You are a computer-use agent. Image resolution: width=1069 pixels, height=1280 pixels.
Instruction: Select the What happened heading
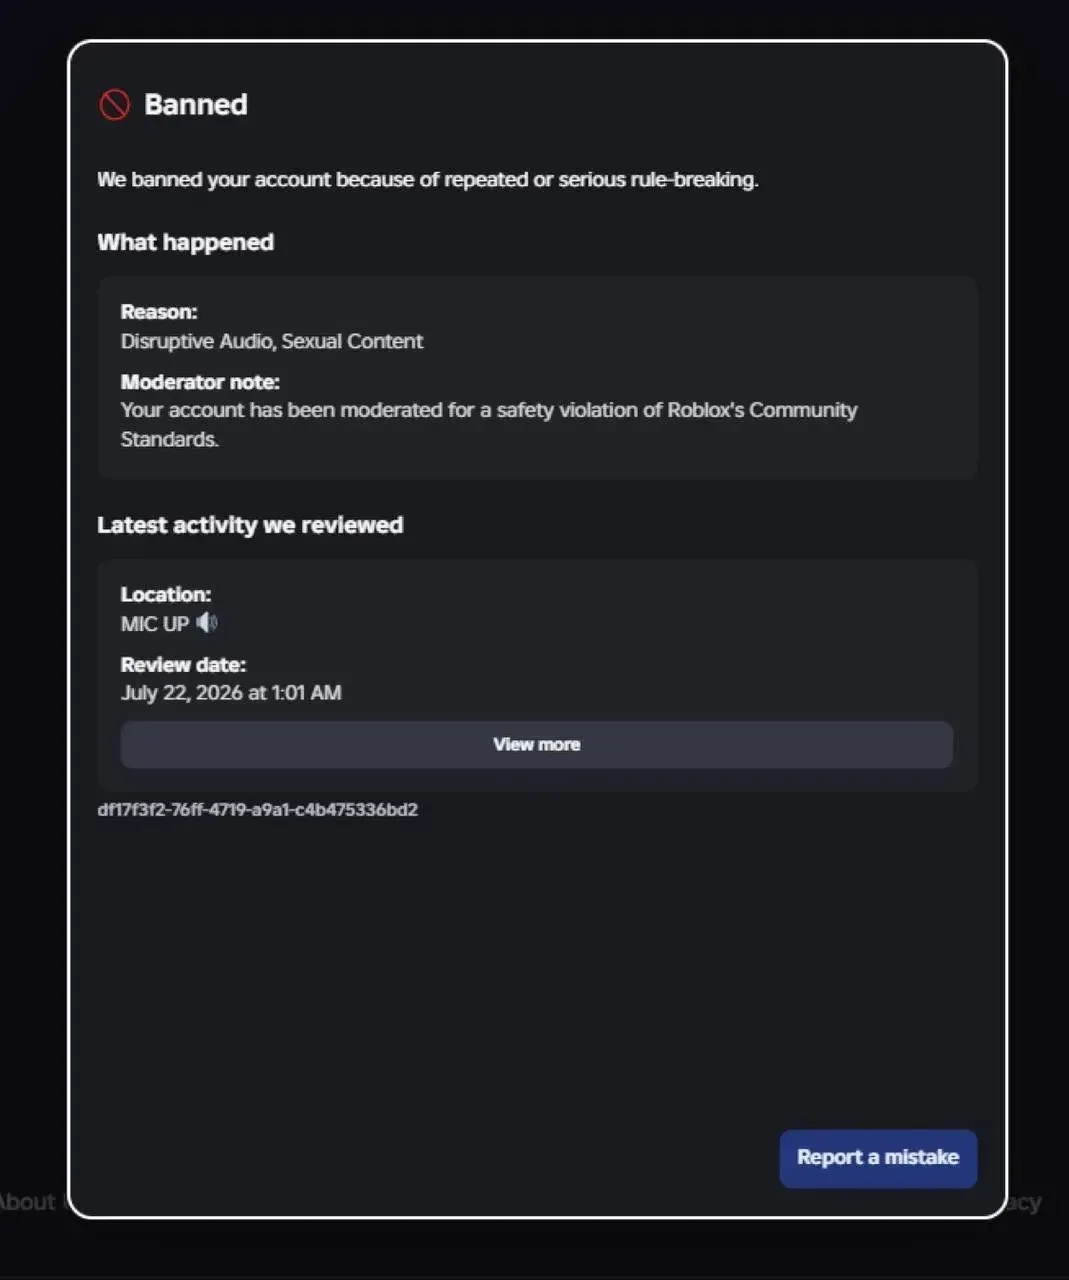tap(185, 242)
